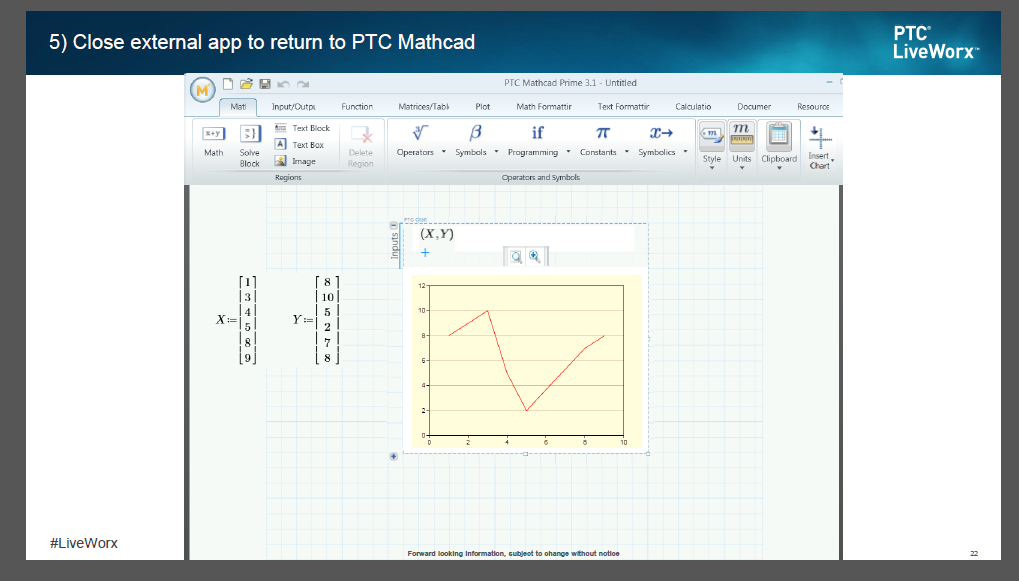Expand the Style dropdown arrow
This screenshot has width=1019, height=581.
click(712, 168)
